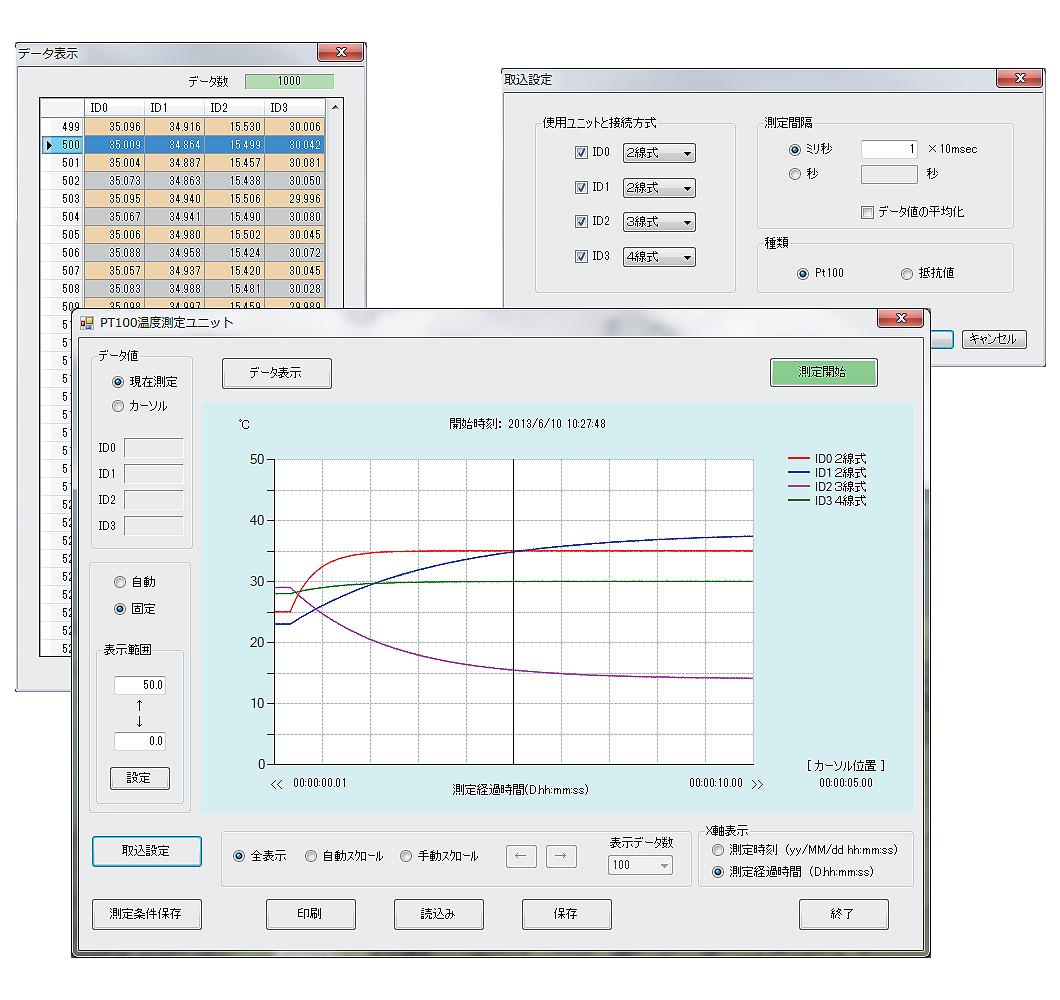1060x1000 pixels.
Task: Click the 測定条件保存 button
Action: tap(146, 914)
